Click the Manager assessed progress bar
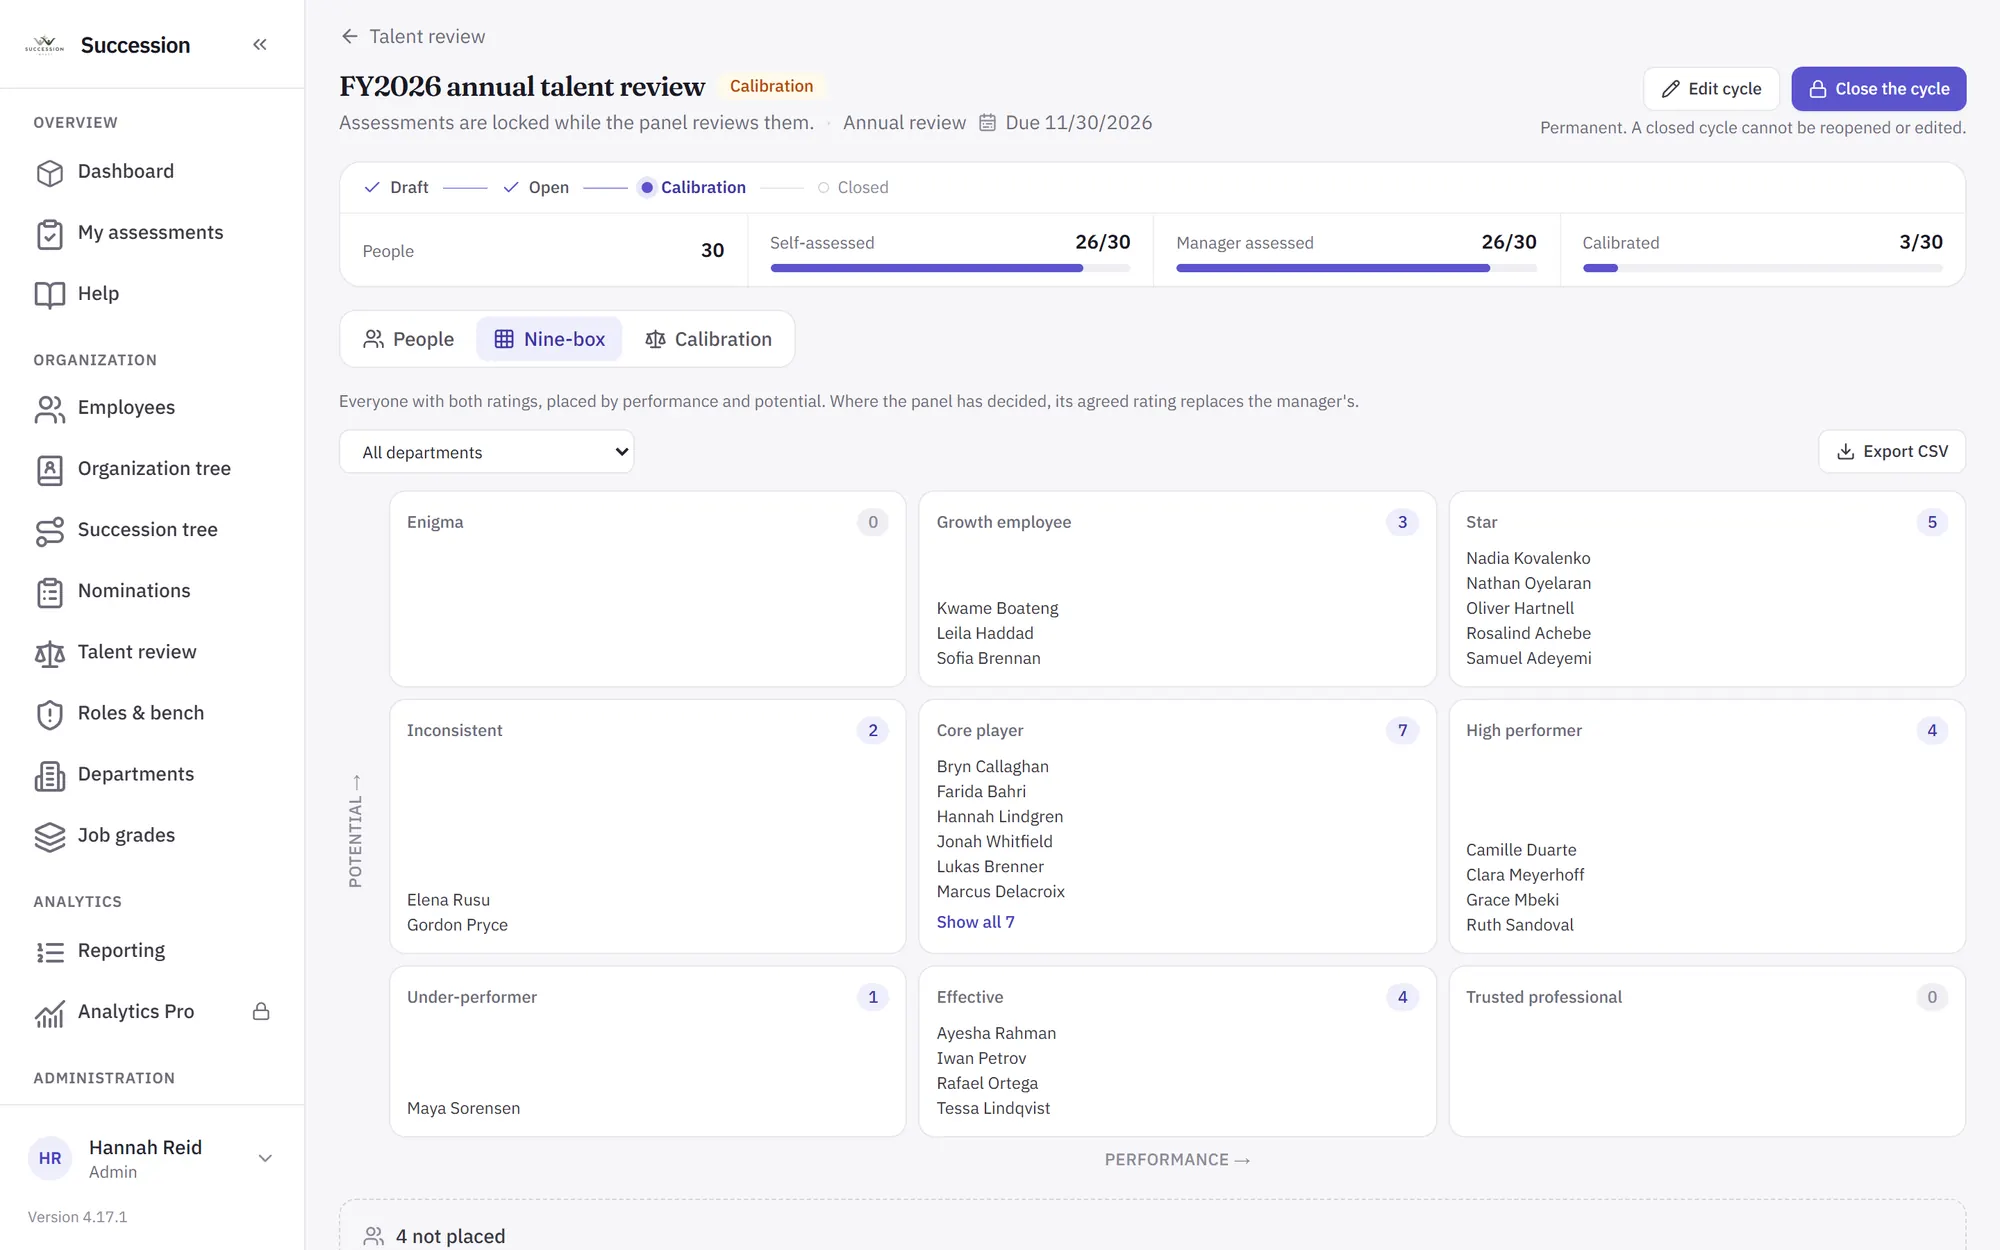This screenshot has height=1250, width=2000. [x=1356, y=268]
